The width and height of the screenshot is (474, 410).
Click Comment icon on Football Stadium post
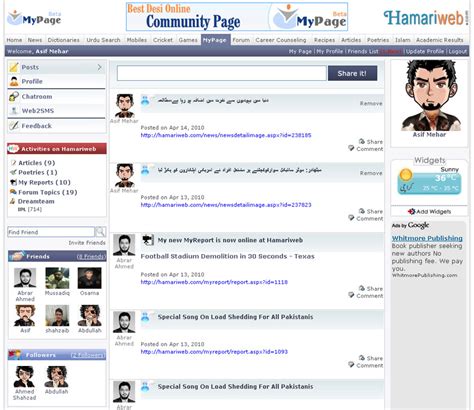(x=351, y=295)
